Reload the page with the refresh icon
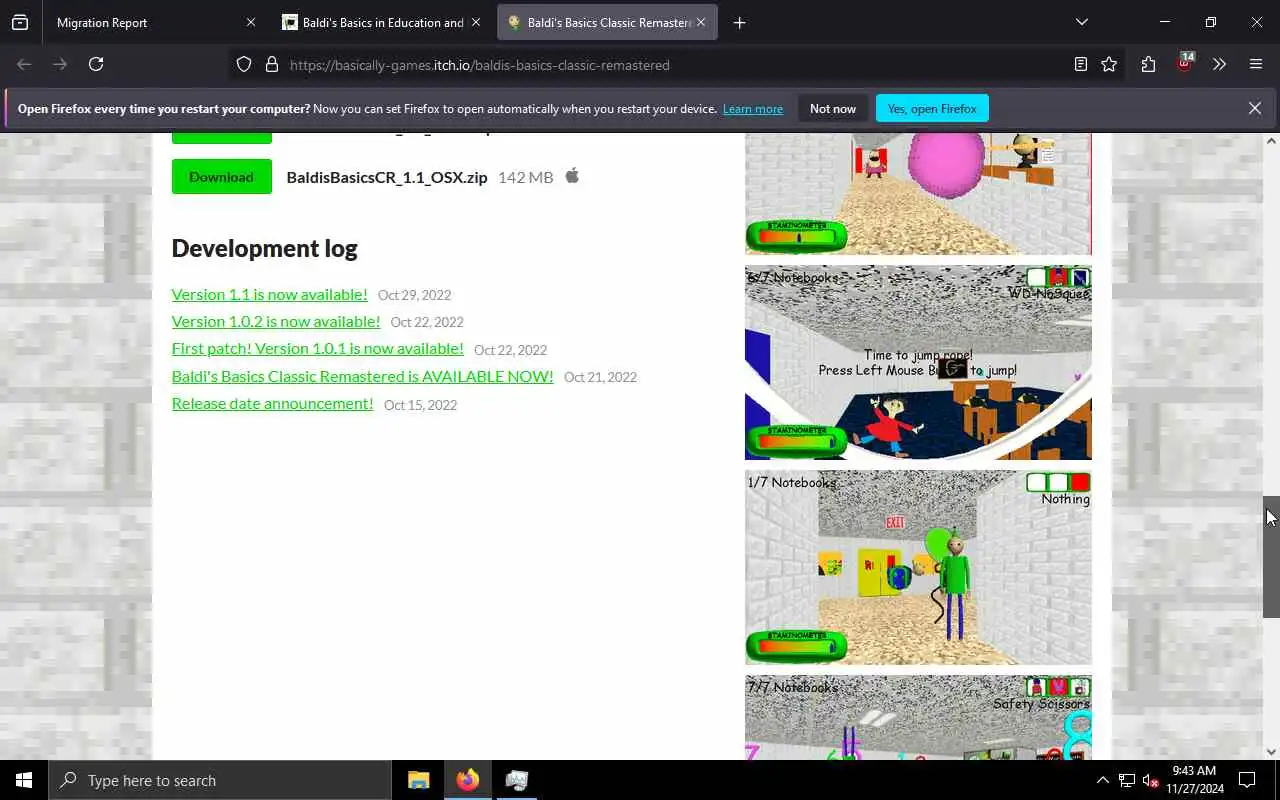 pyautogui.click(x=96, y=64)
